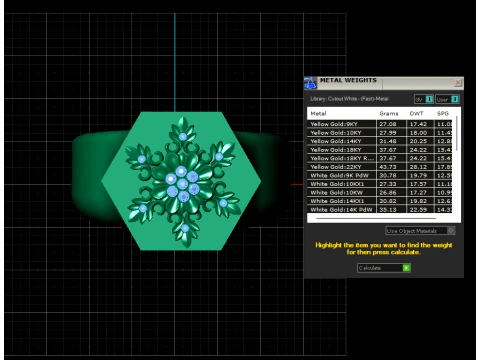
Task: Select the White Gold:9K PdW row
Action: pyautogui.click(x=380, y=175)
